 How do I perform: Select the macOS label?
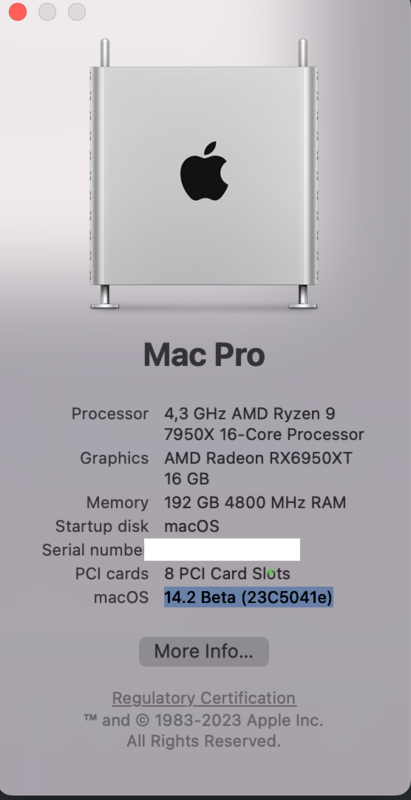click(x=121, y=597)
